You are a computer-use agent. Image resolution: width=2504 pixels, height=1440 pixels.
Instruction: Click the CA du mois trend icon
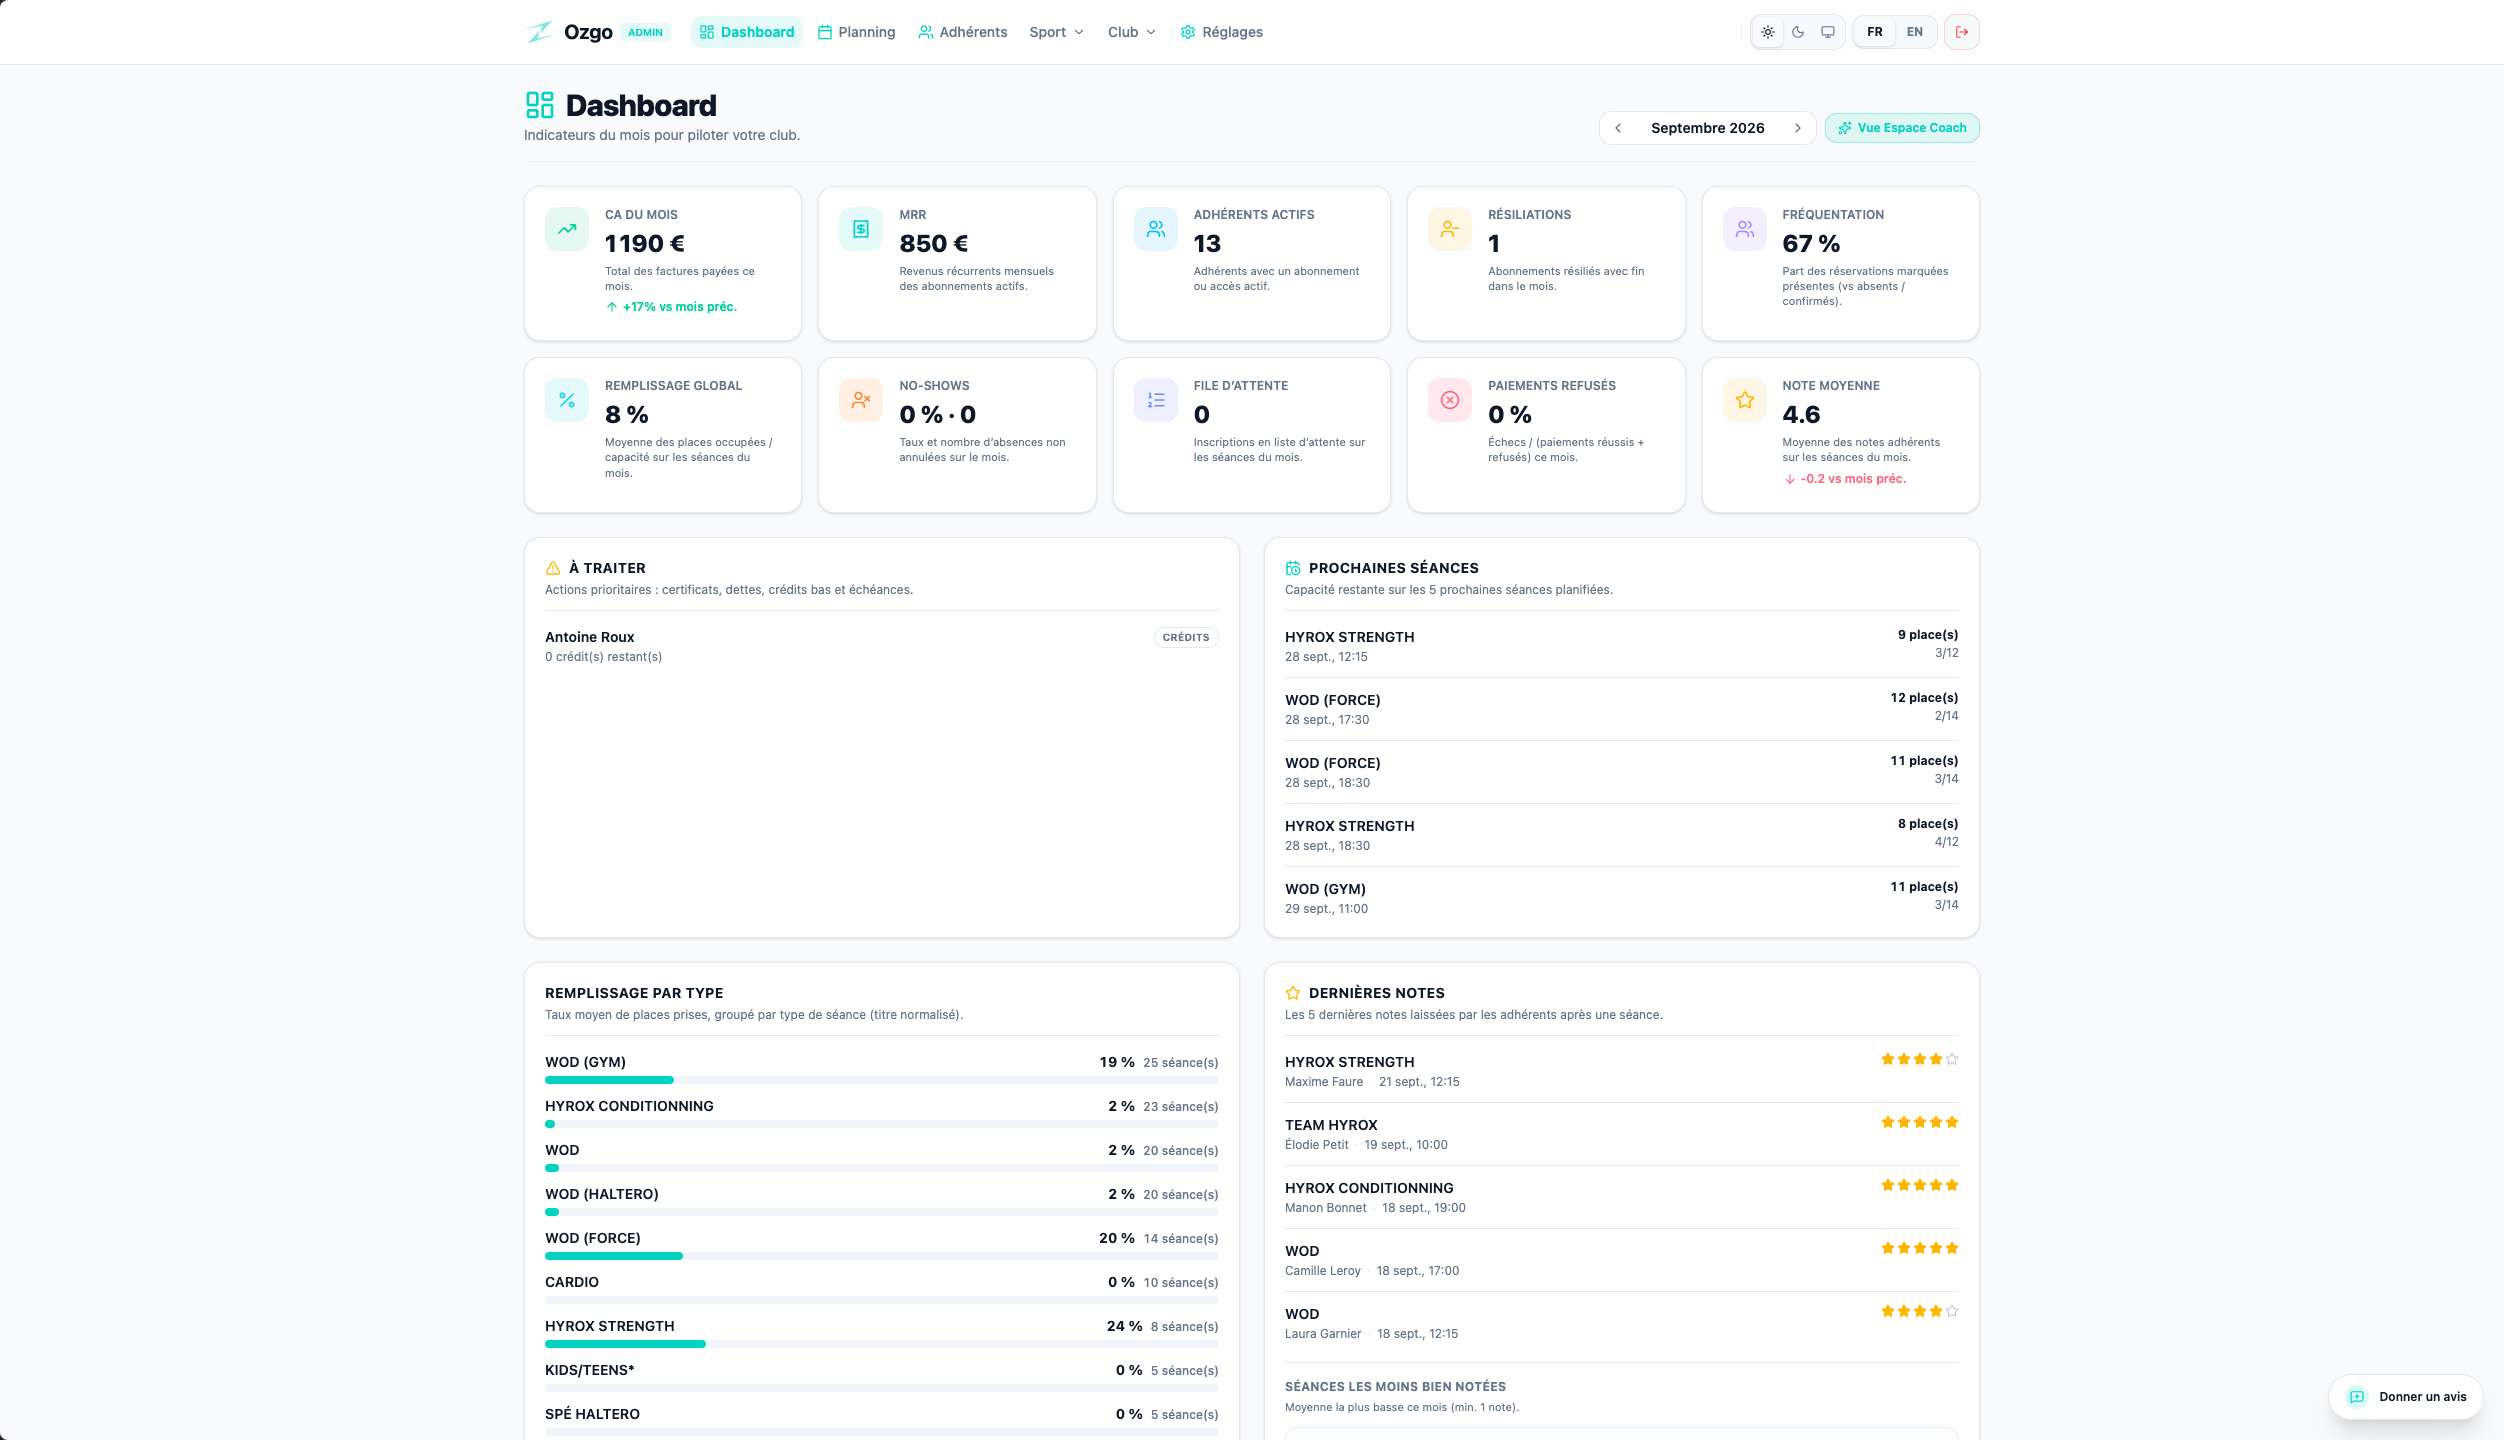pos(567,229)
